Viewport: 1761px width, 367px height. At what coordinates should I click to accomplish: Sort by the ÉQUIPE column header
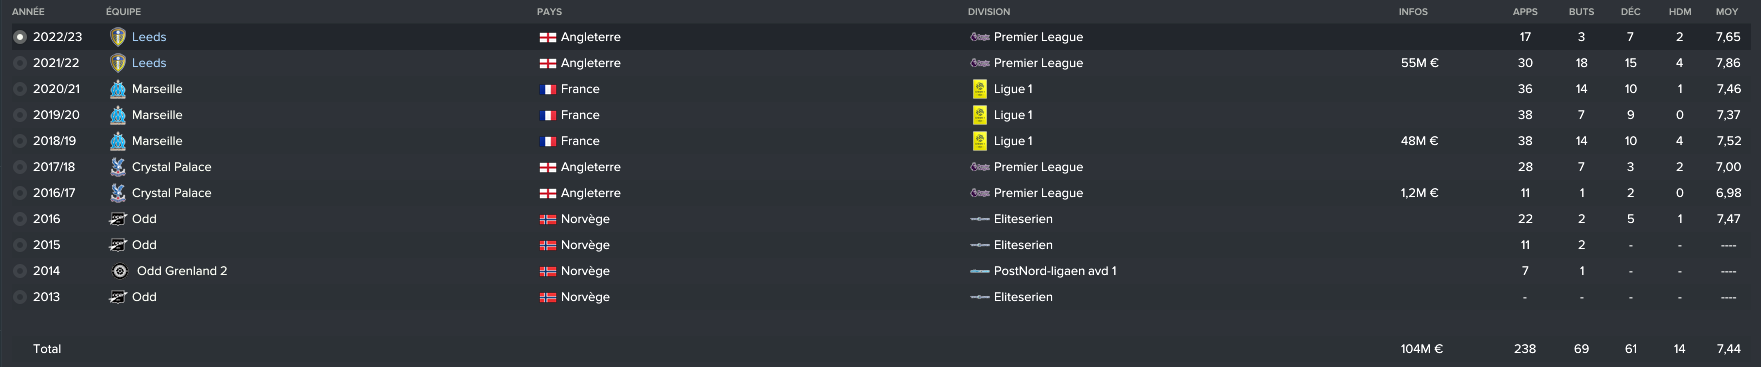[123, 12]
